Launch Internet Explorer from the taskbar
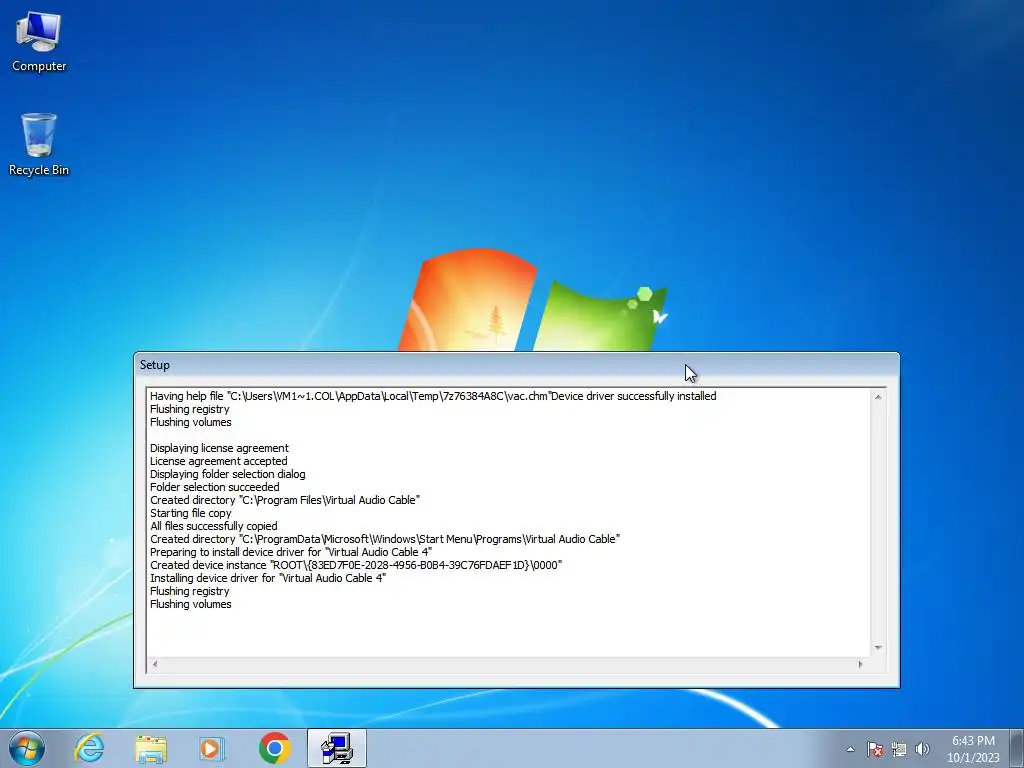The image size is (1024, 768). point(89,748)
